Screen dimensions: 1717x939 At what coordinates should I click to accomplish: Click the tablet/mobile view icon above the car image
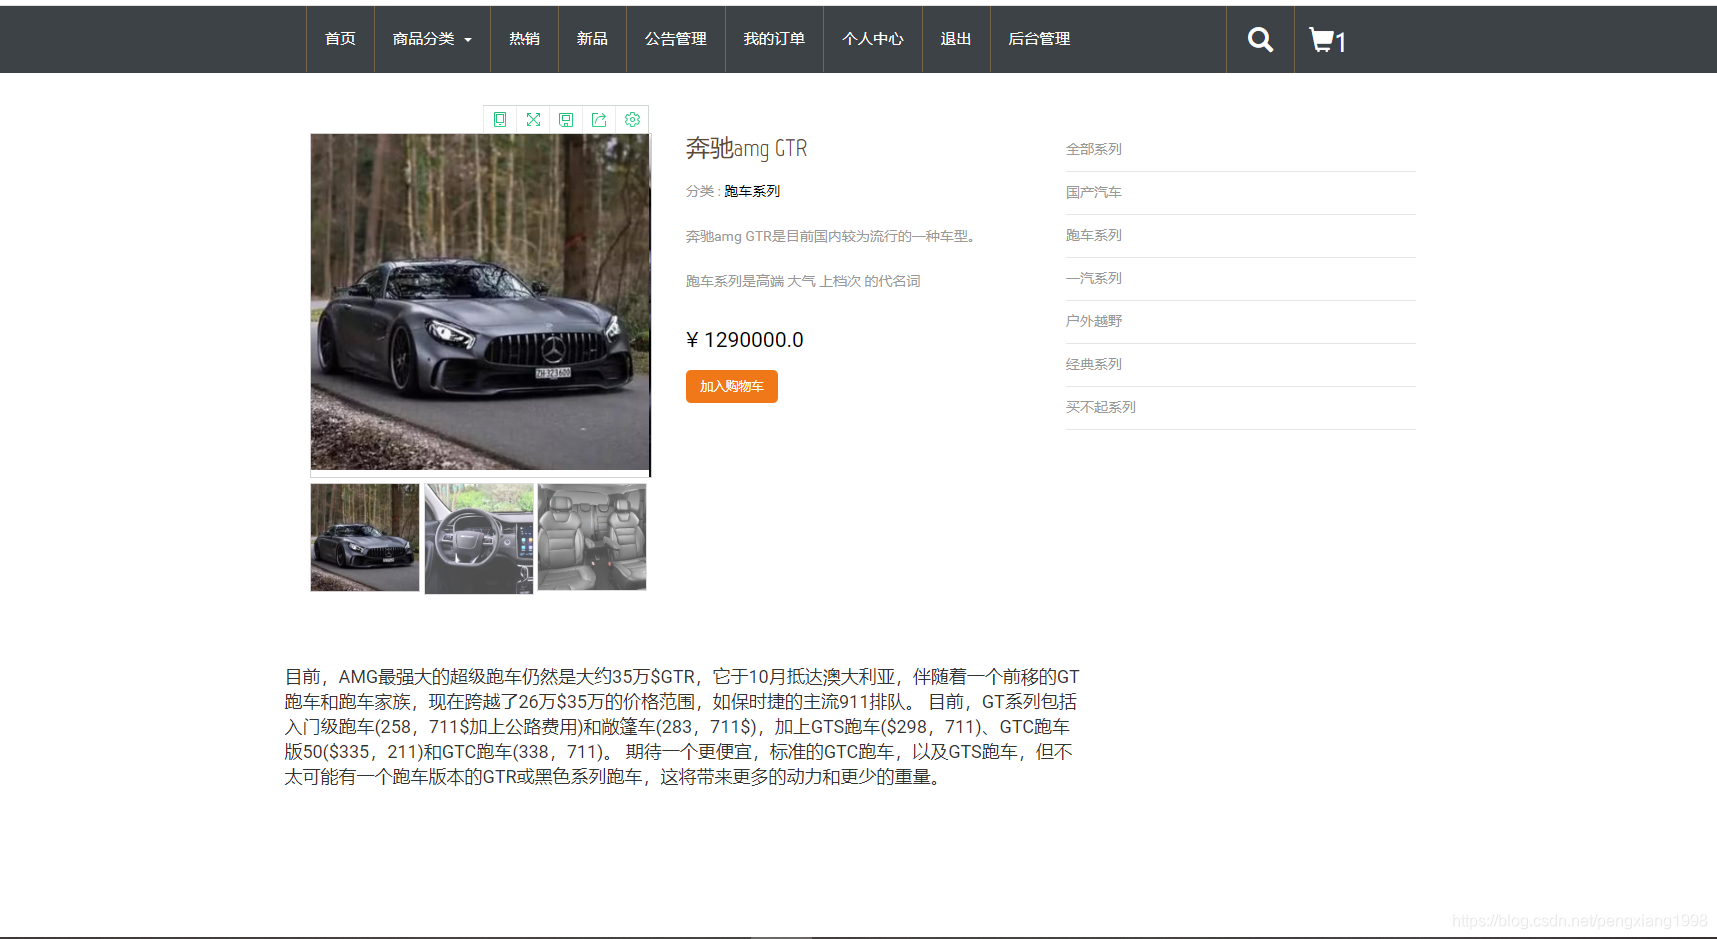point(500,120)
